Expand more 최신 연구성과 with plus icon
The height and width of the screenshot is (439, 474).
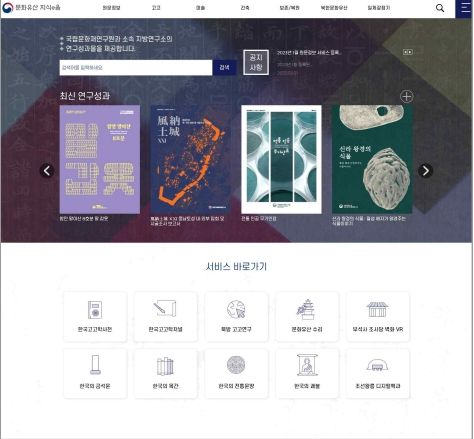coord(406,97)
